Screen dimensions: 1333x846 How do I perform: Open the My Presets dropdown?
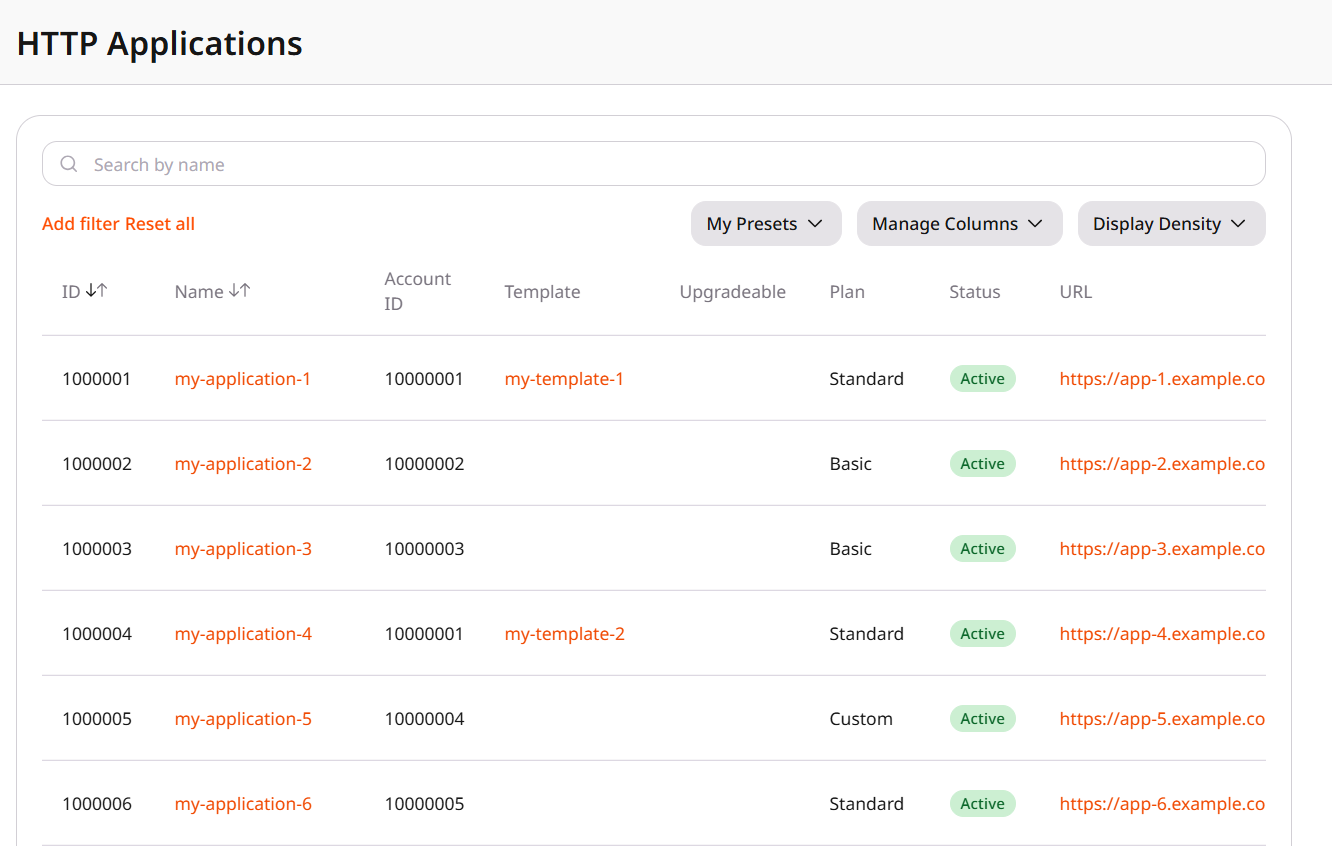click(766, 224)
